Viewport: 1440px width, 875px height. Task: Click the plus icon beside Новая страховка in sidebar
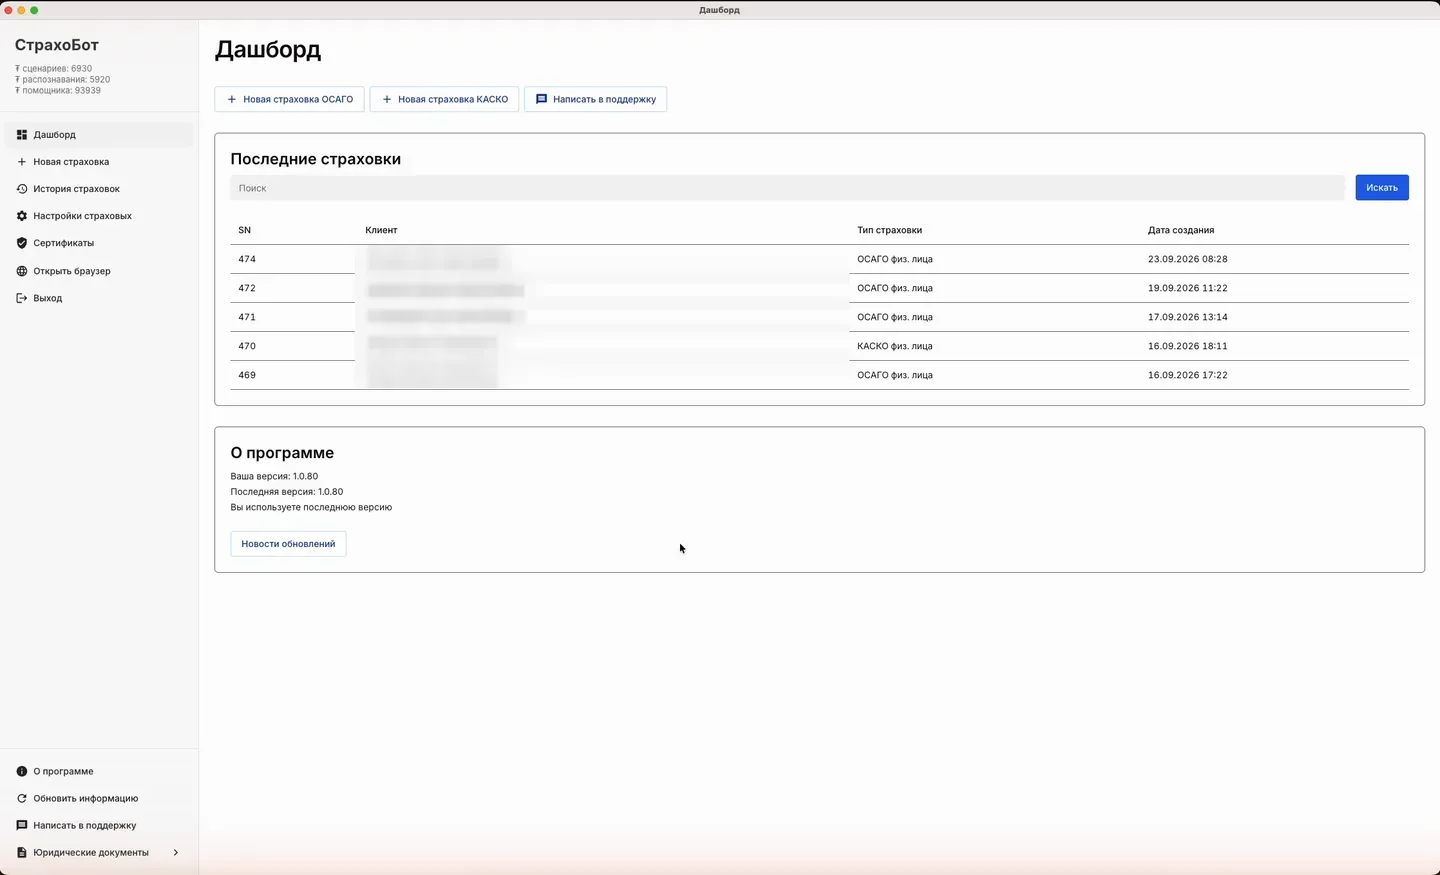click(22, 162)
